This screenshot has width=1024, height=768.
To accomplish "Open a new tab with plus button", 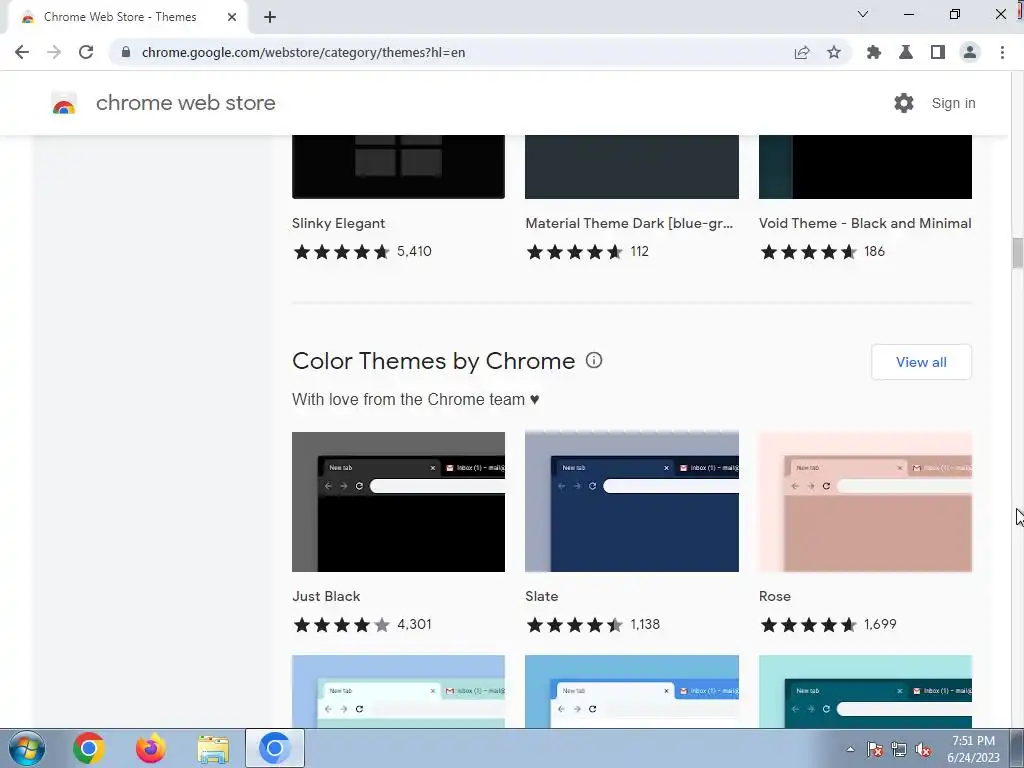I will (270, 17).
